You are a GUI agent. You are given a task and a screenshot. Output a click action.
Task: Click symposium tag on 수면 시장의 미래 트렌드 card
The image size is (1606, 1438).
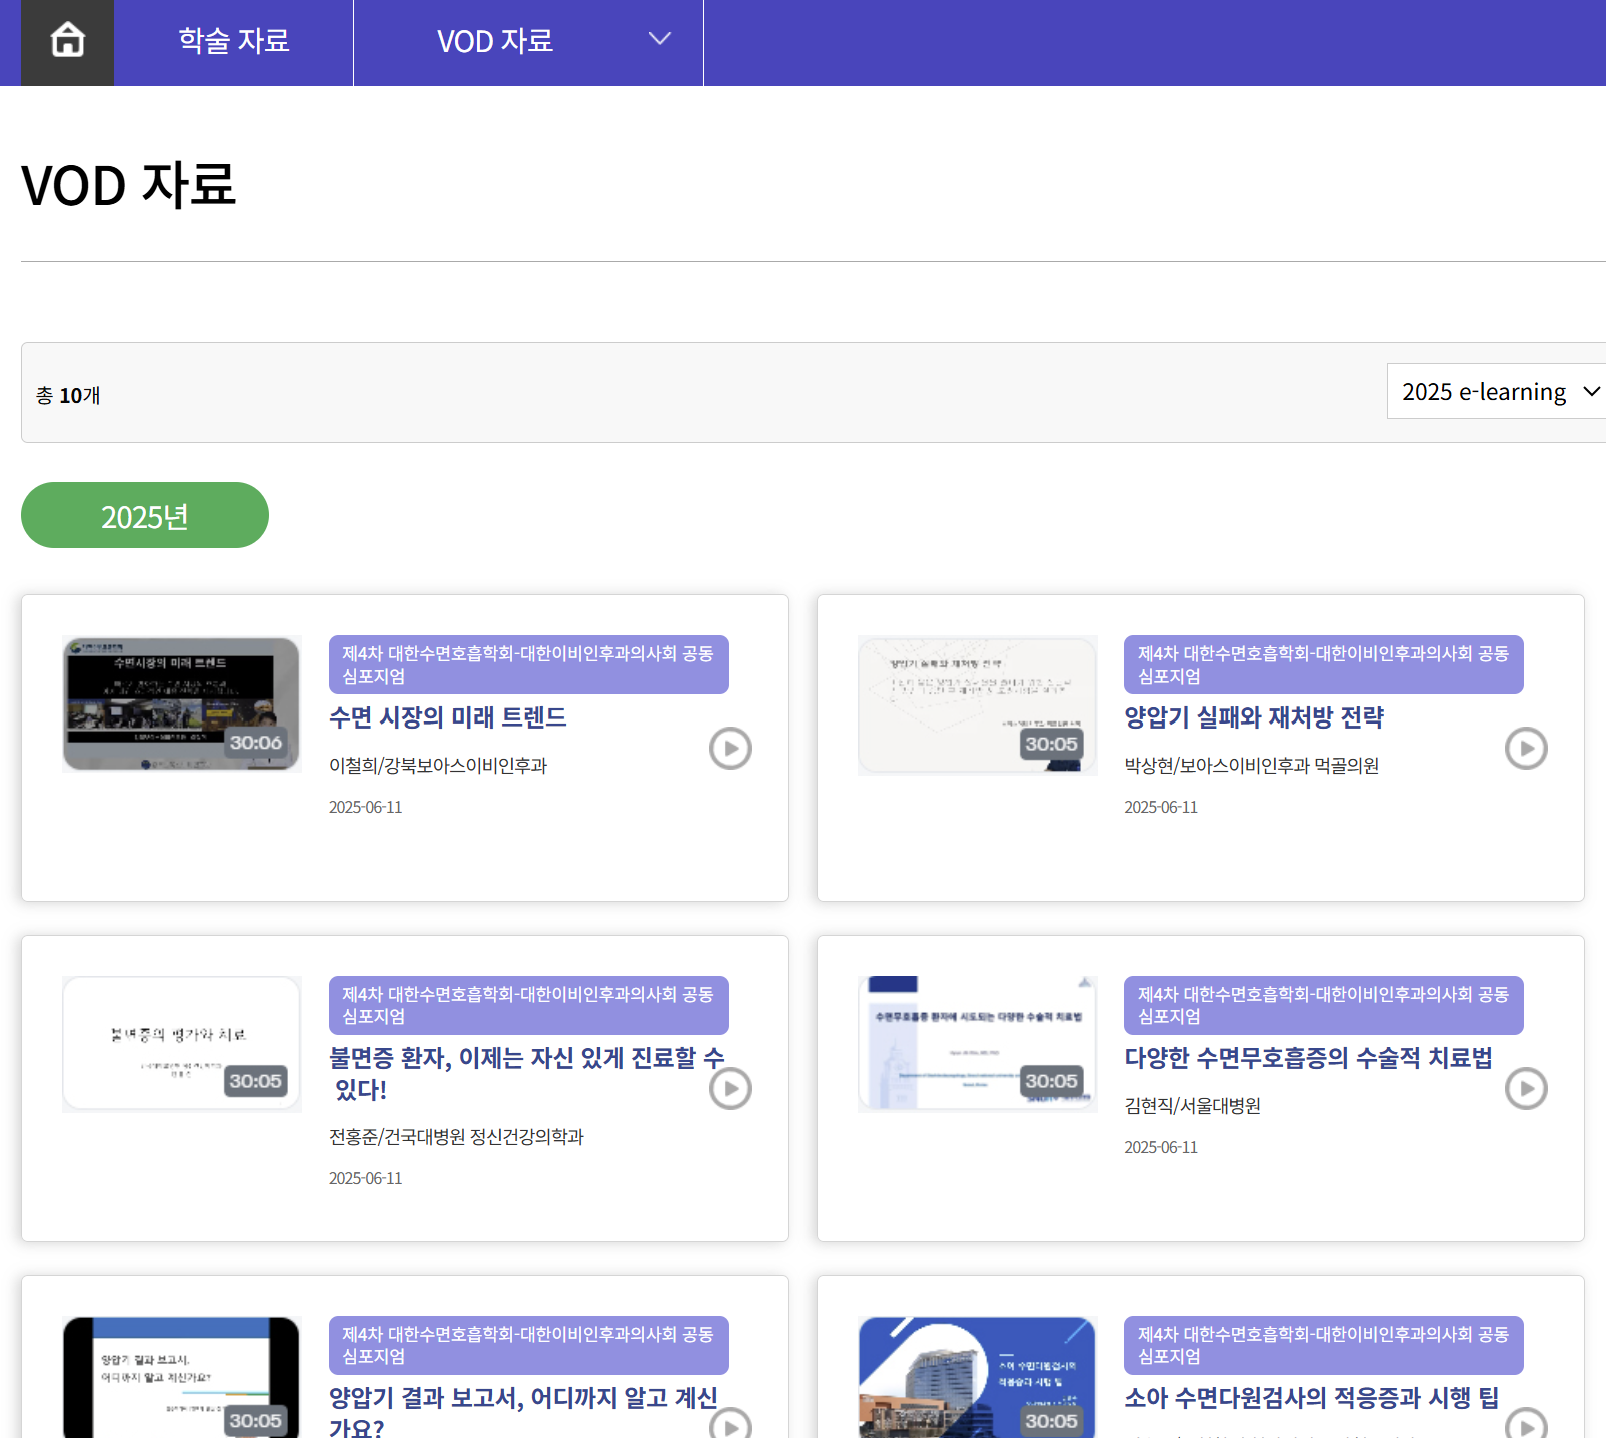(528, 664)
